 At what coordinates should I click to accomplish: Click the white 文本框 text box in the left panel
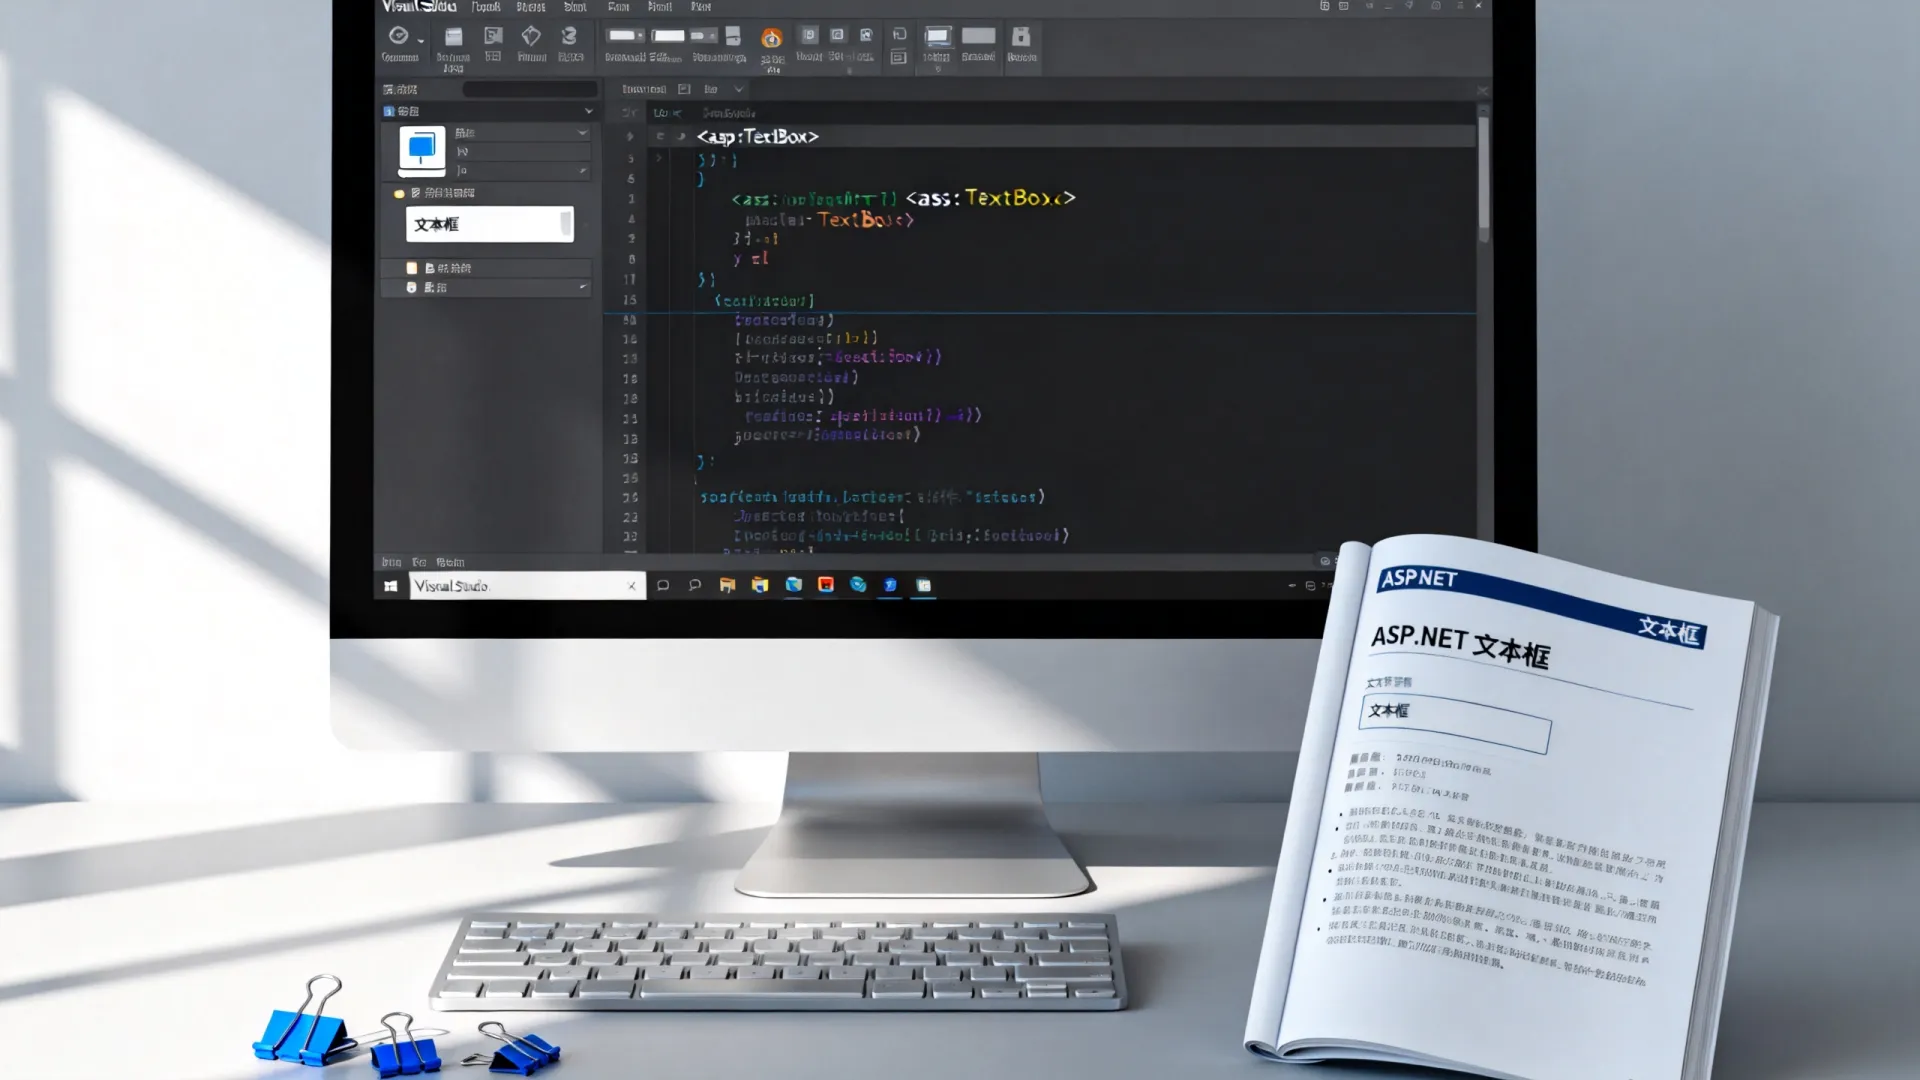click(x=490, y=224)
